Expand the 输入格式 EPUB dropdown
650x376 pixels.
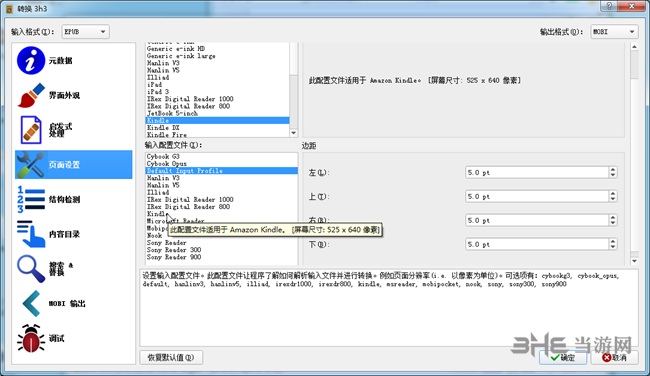coord(85,32)
